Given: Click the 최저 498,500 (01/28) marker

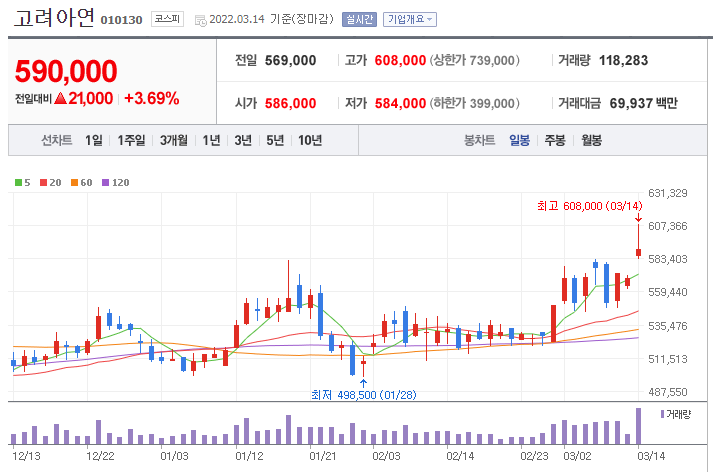Looking at the screenshot, I should point(363,395).
